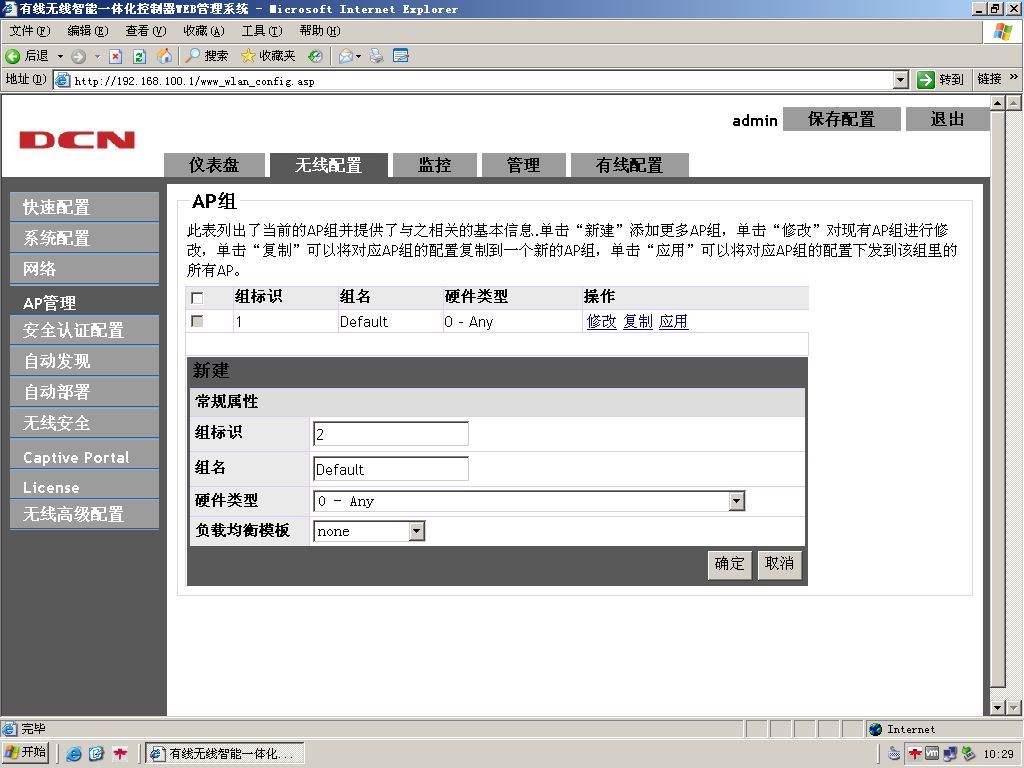Click the DCN logo

[x=77, y=140]
